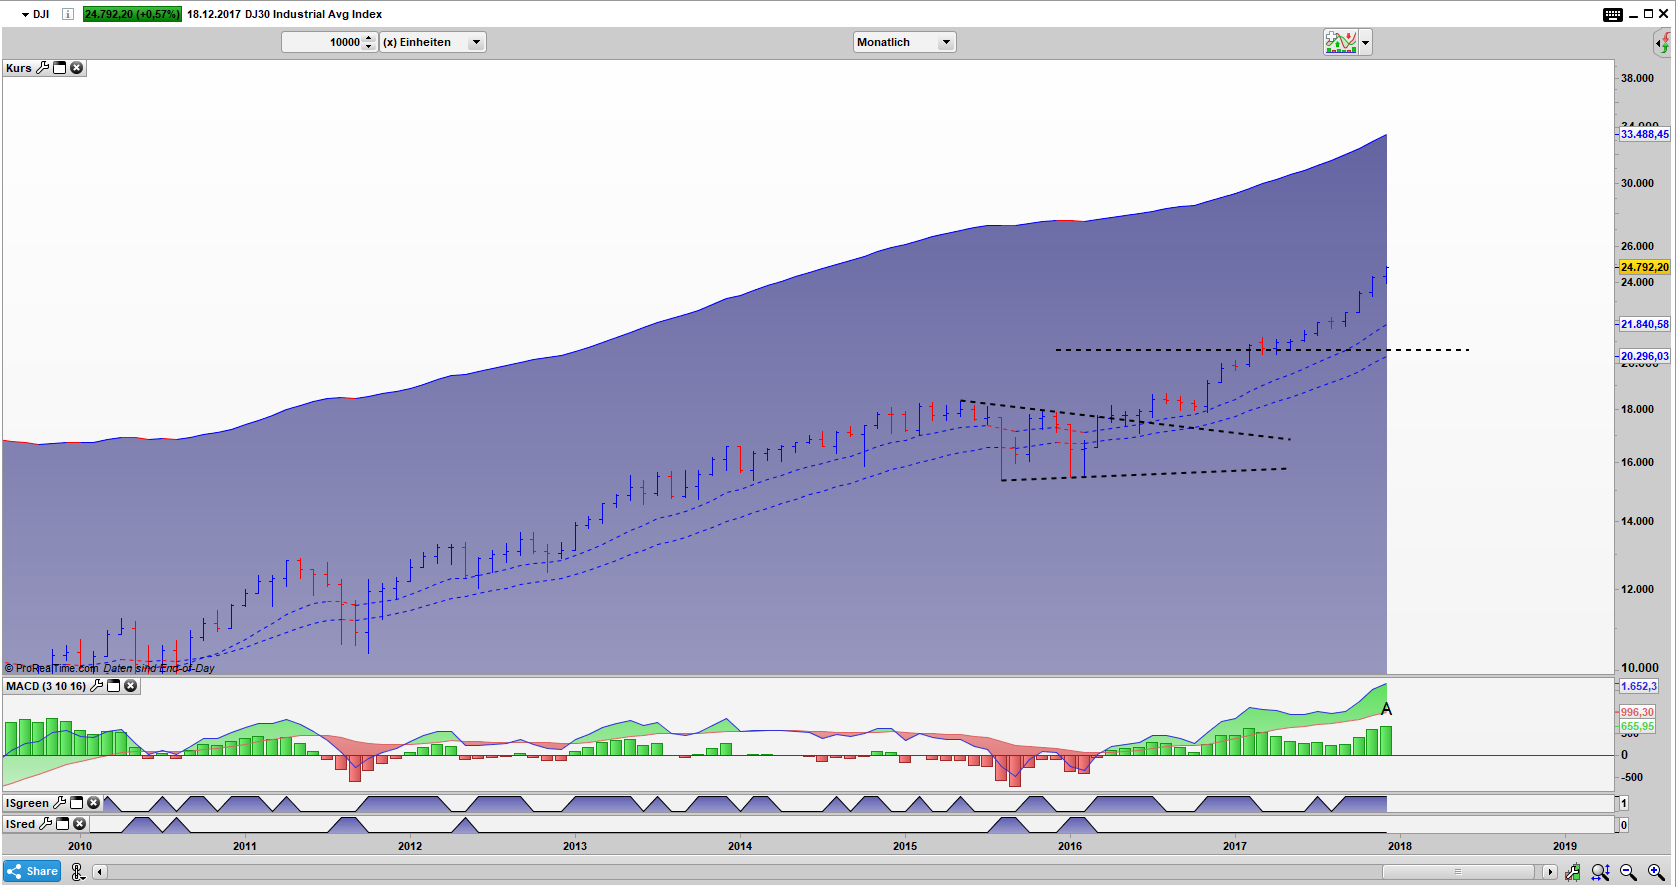The height and width of the screenshot is (887, 1676).
Task: Open the (x) Einheiten dropdown
Action: (433, 42)
